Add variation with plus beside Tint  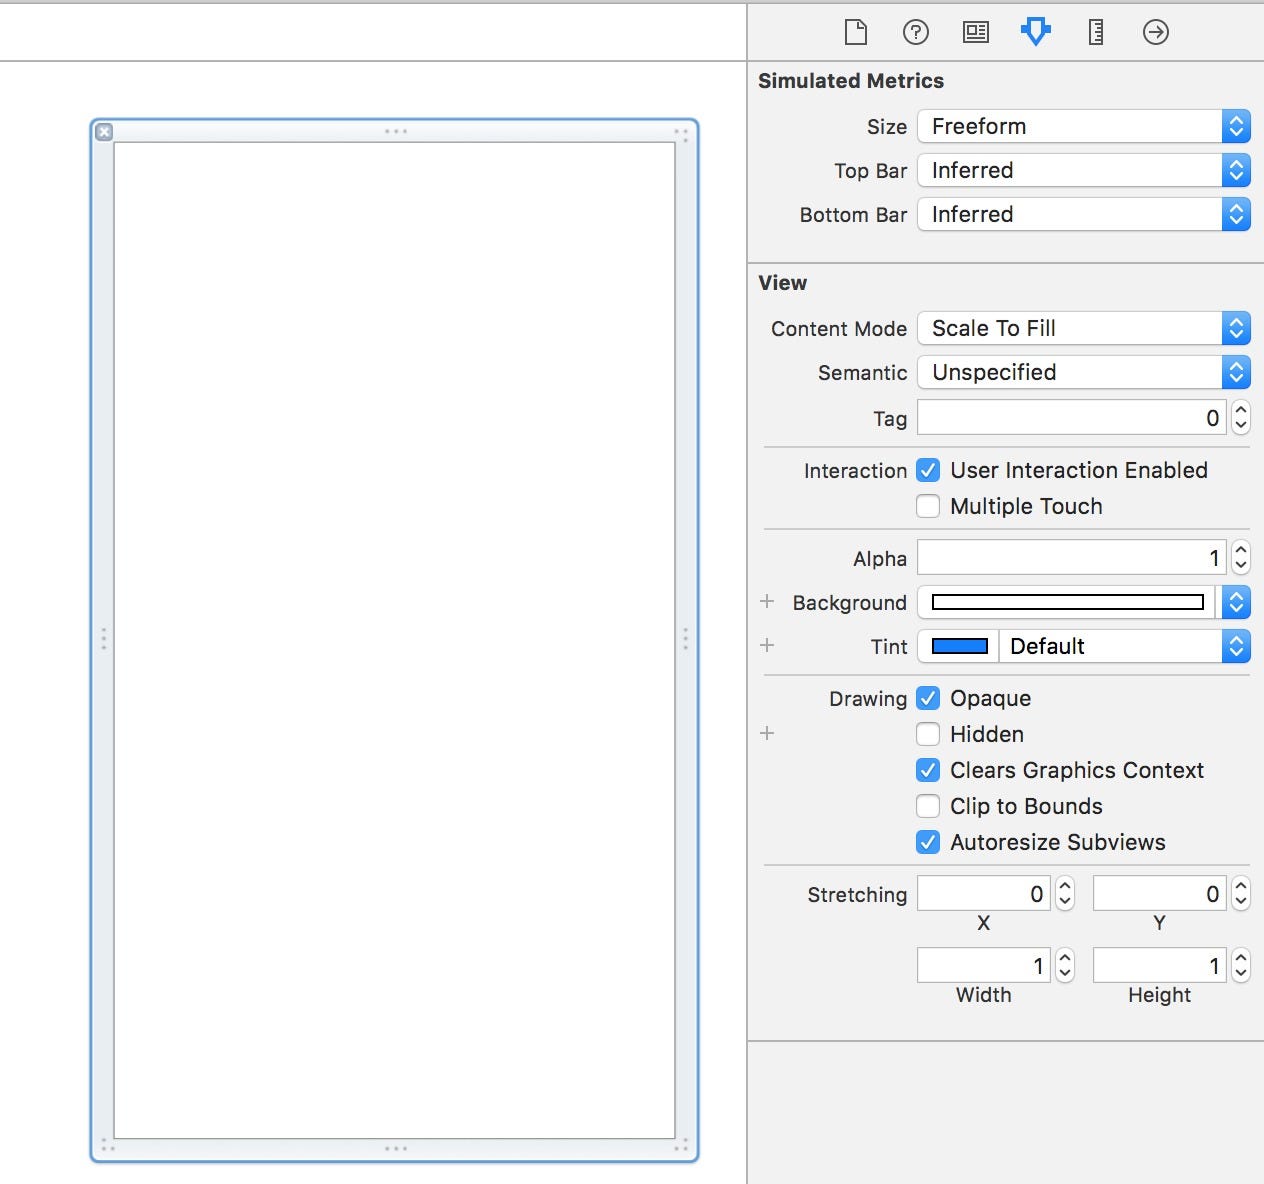click(x=767, y=645)
